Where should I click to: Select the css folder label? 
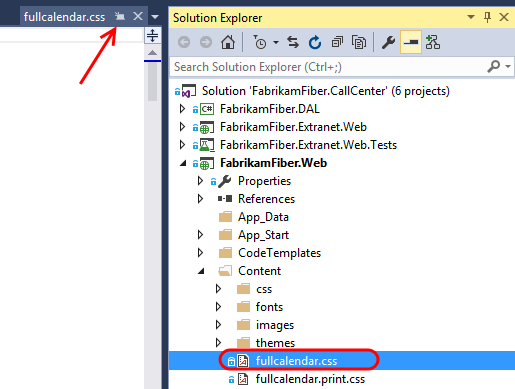pyautogui.click(x=264, y=289)
